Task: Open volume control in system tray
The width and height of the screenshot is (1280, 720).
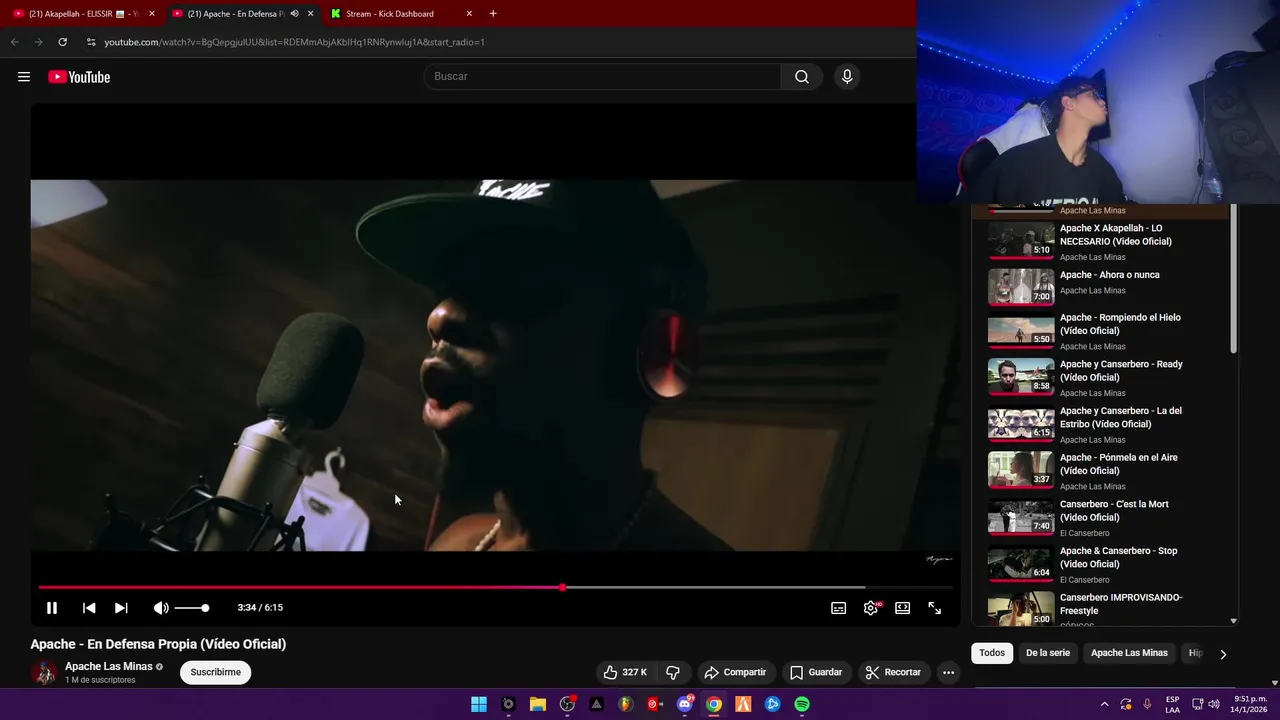Action: 1214,704
